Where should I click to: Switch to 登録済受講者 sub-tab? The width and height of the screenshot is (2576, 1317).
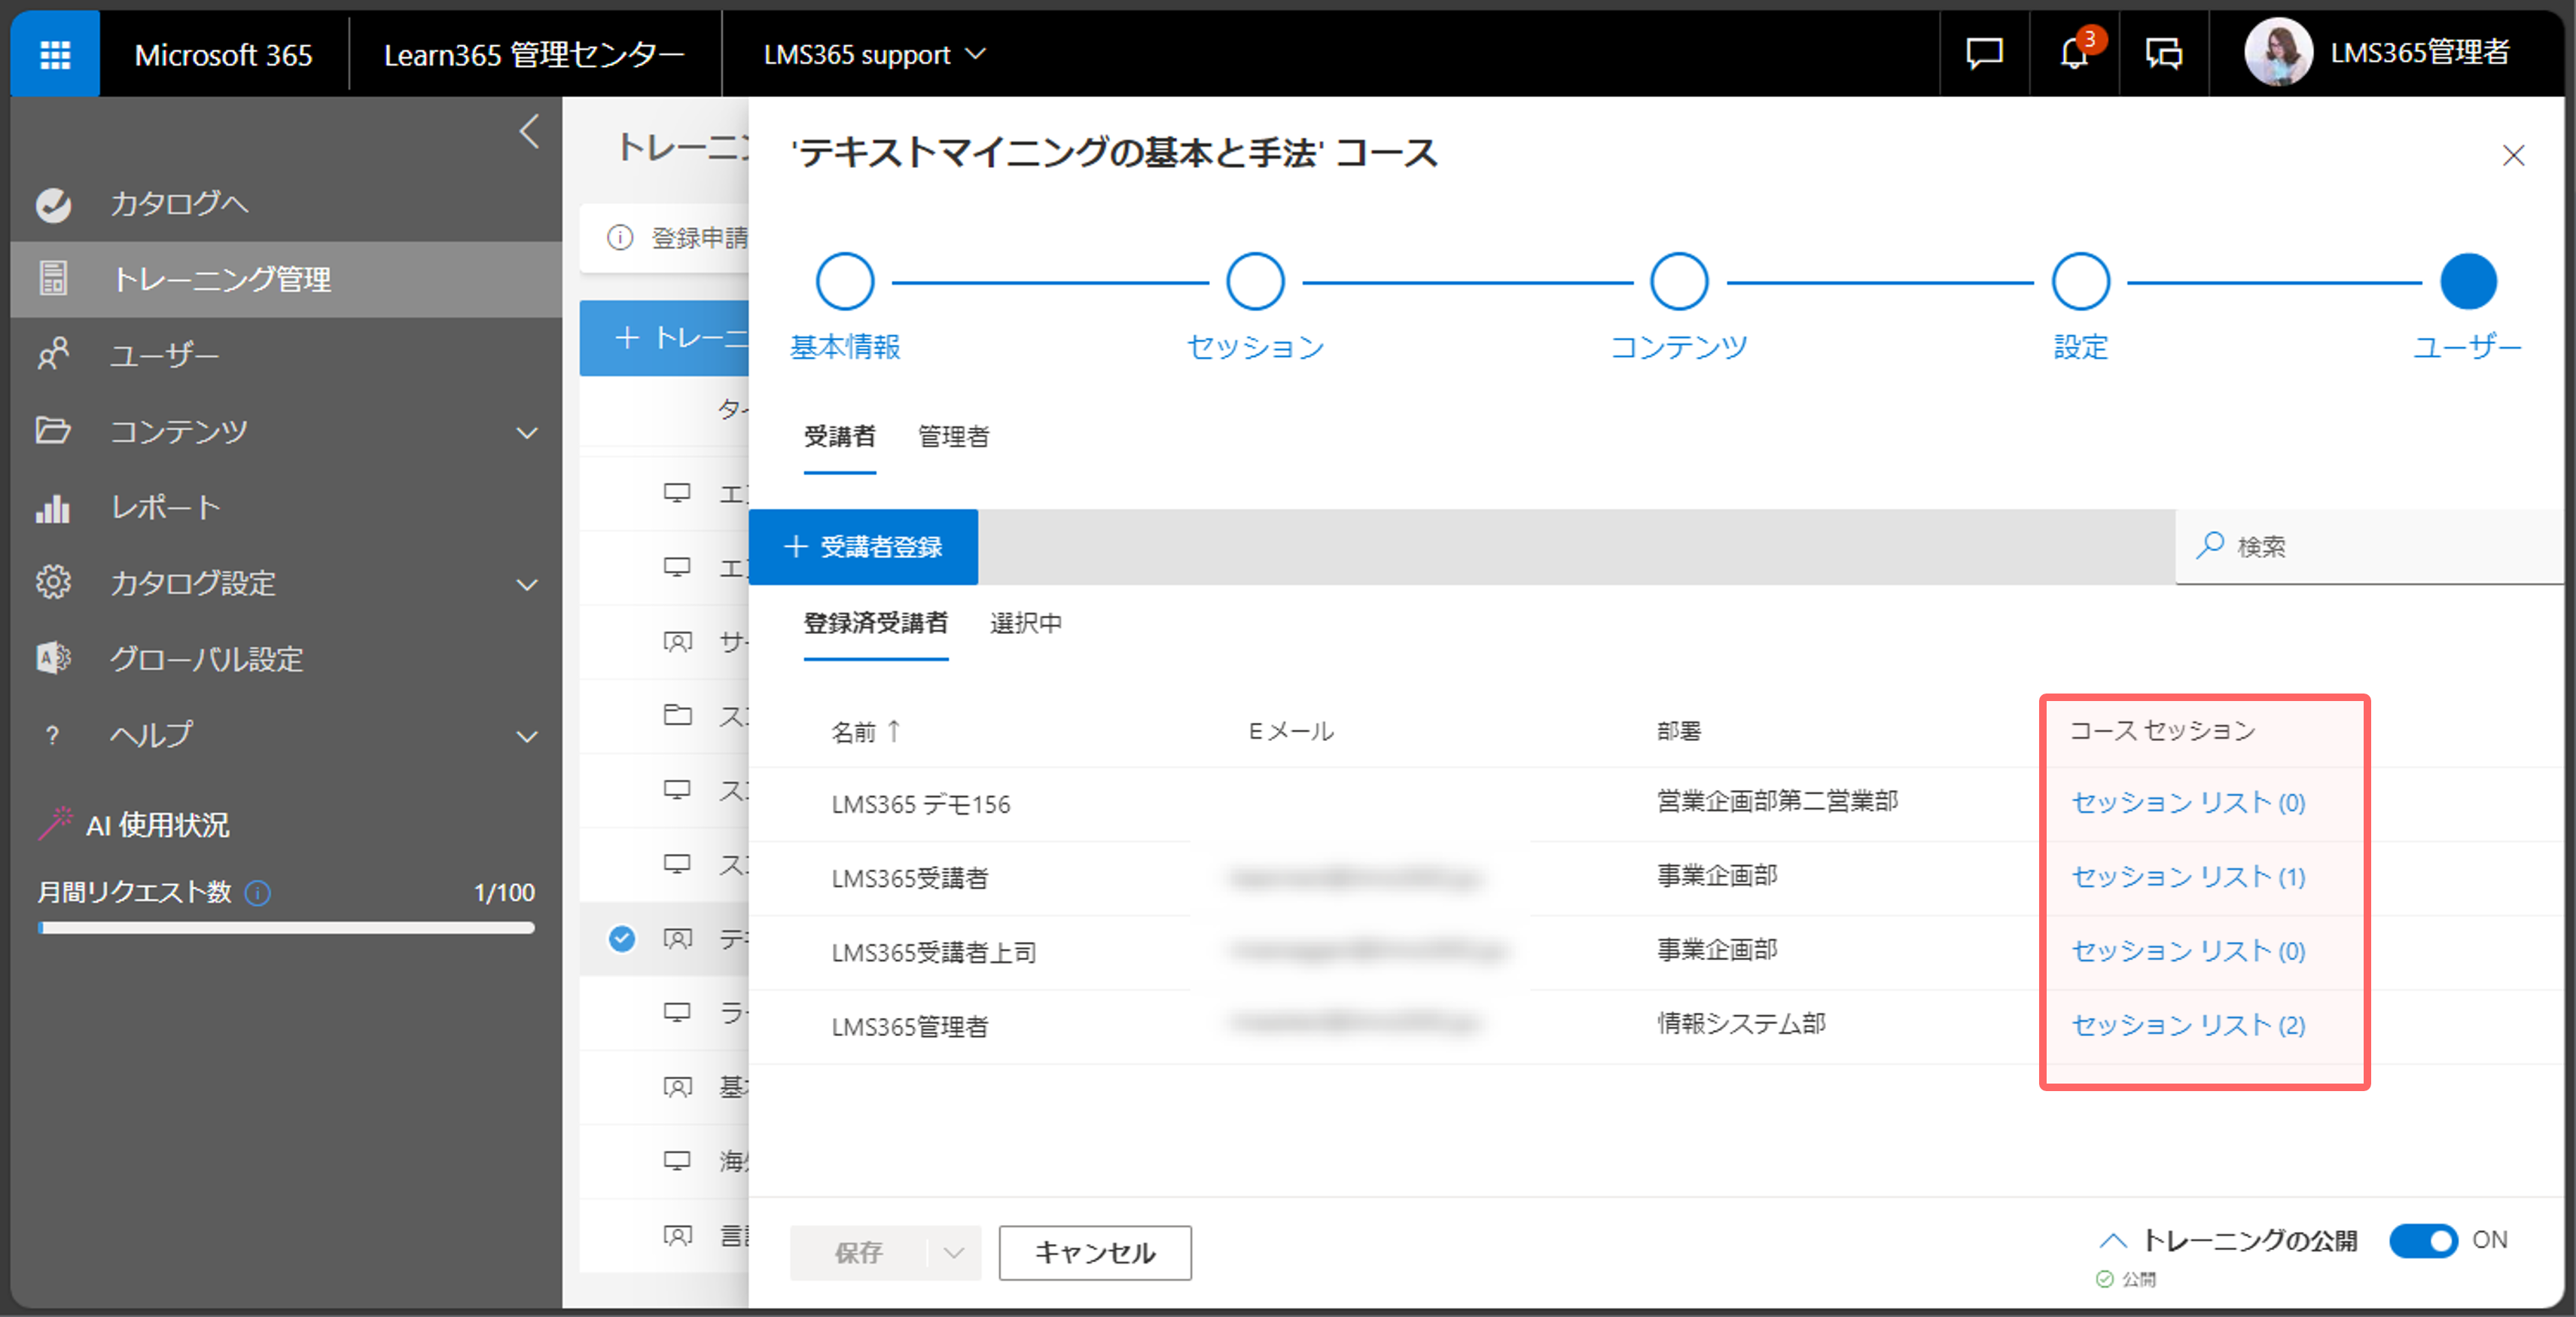876,623
